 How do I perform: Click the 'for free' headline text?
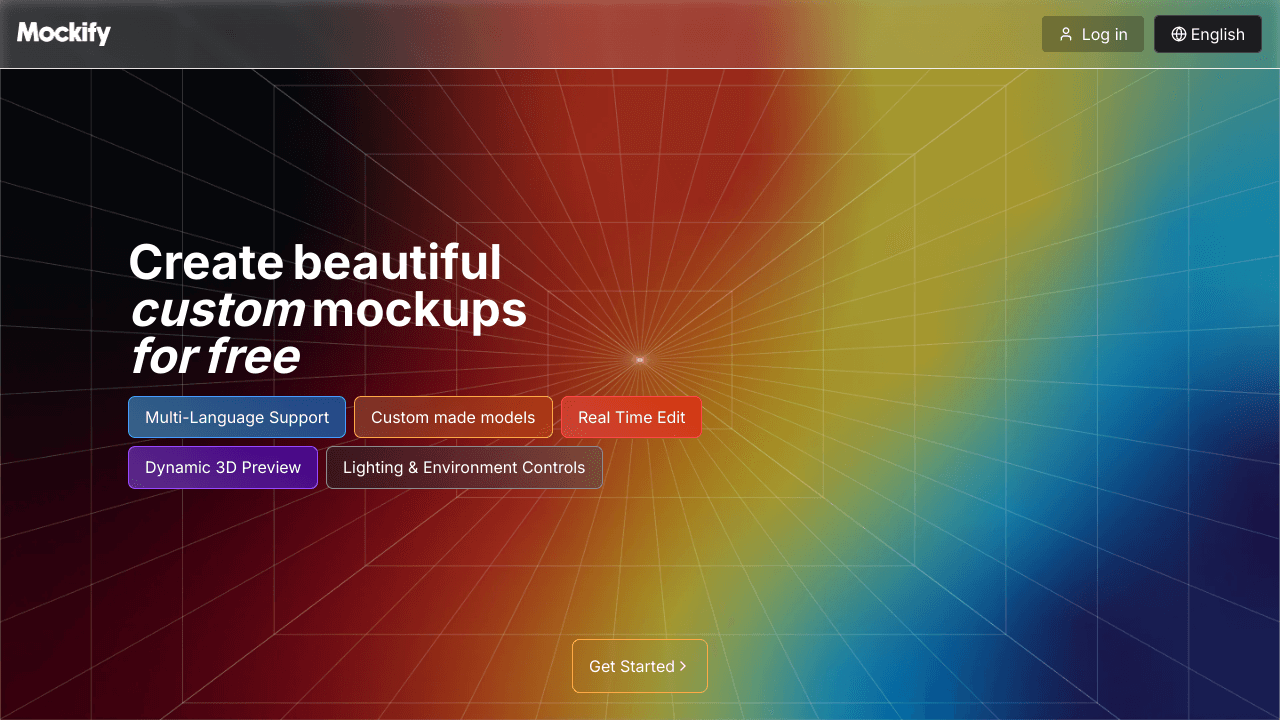tap(215, 356)
